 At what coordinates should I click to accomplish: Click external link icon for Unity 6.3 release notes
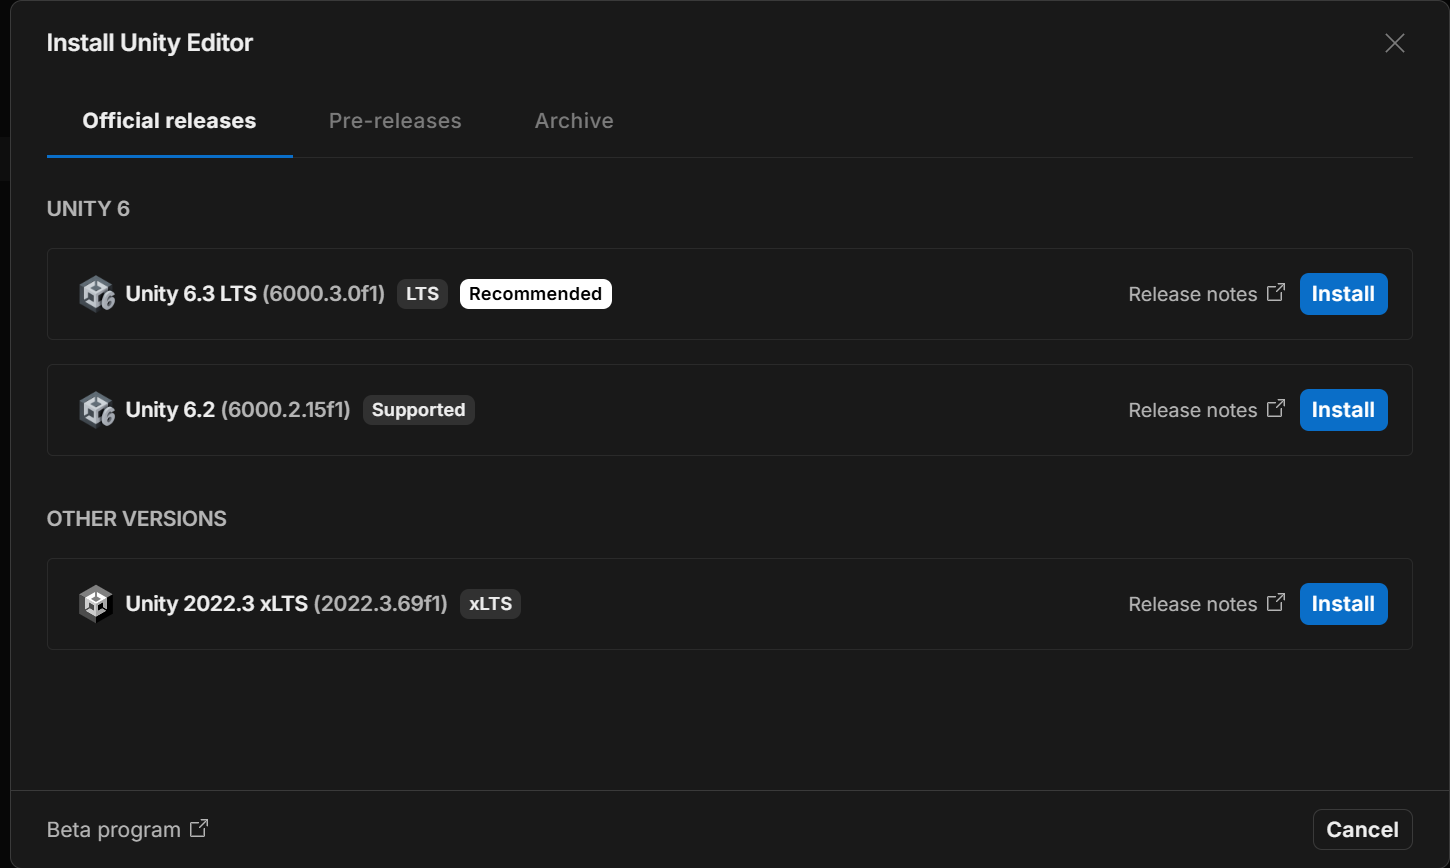point(1275,293)
